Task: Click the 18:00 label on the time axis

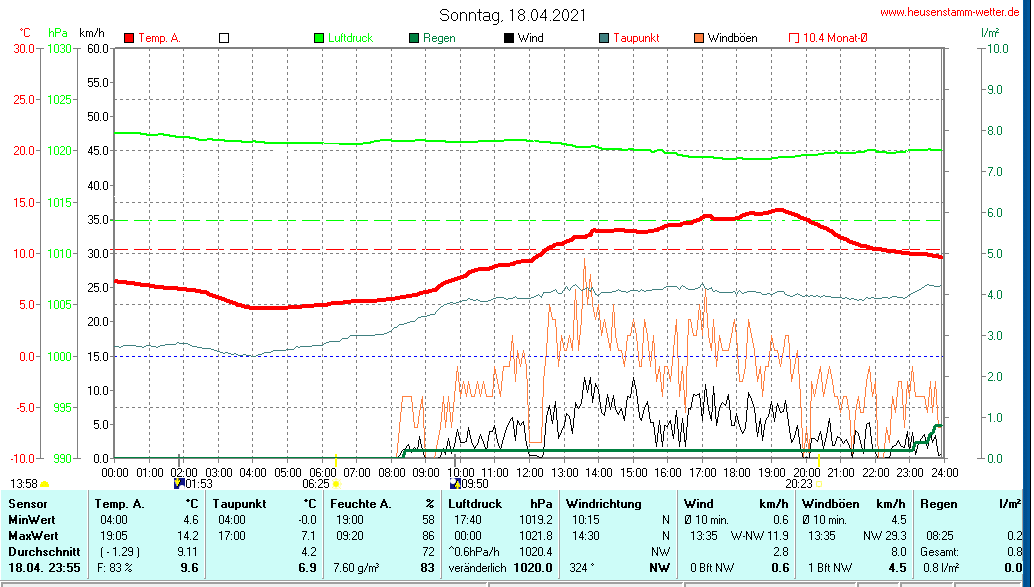Action: click(737, 473)
